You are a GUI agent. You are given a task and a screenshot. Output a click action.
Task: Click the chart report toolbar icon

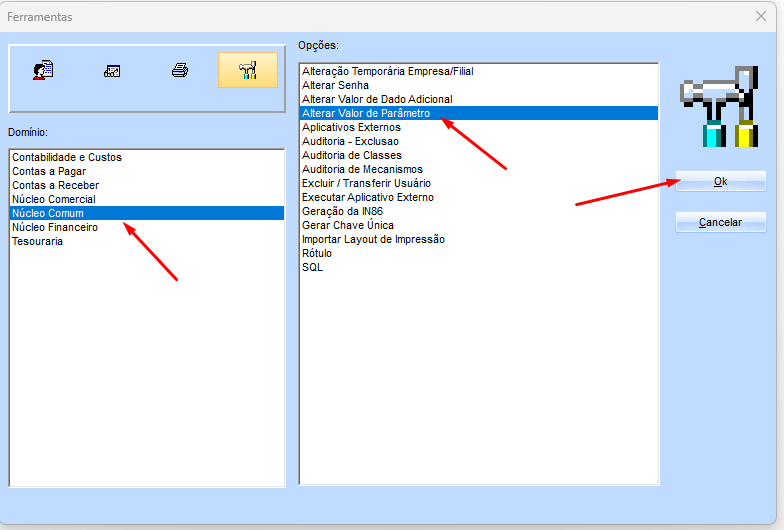click(112, 71)
